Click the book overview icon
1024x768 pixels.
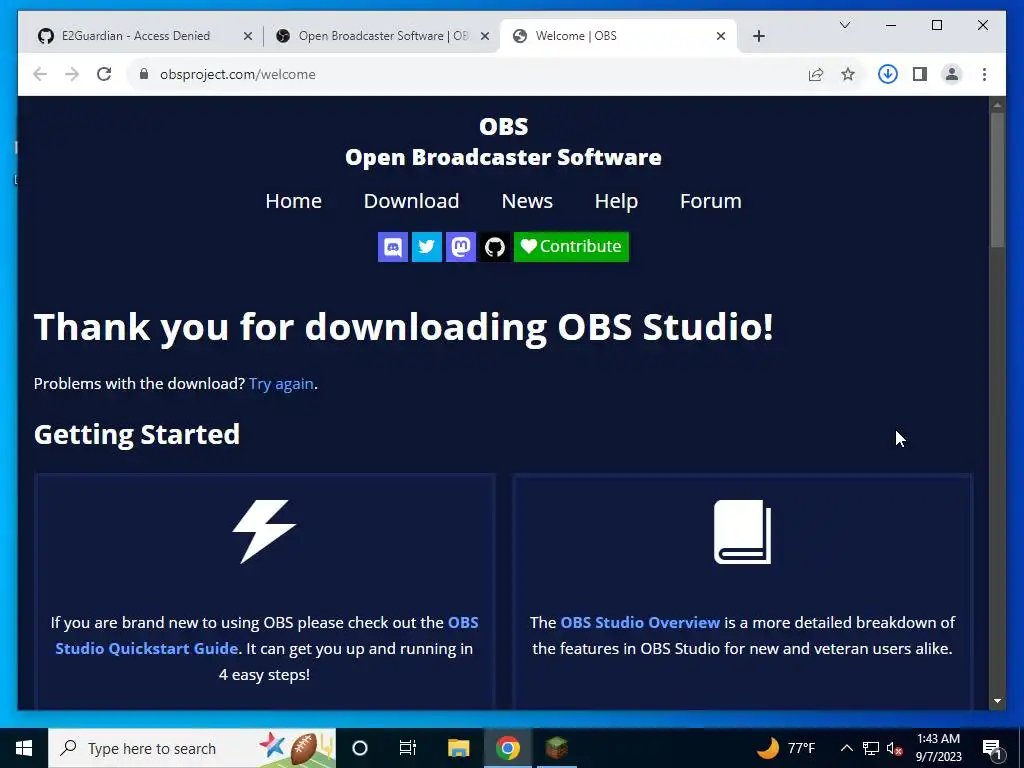(x=743, y=532)
